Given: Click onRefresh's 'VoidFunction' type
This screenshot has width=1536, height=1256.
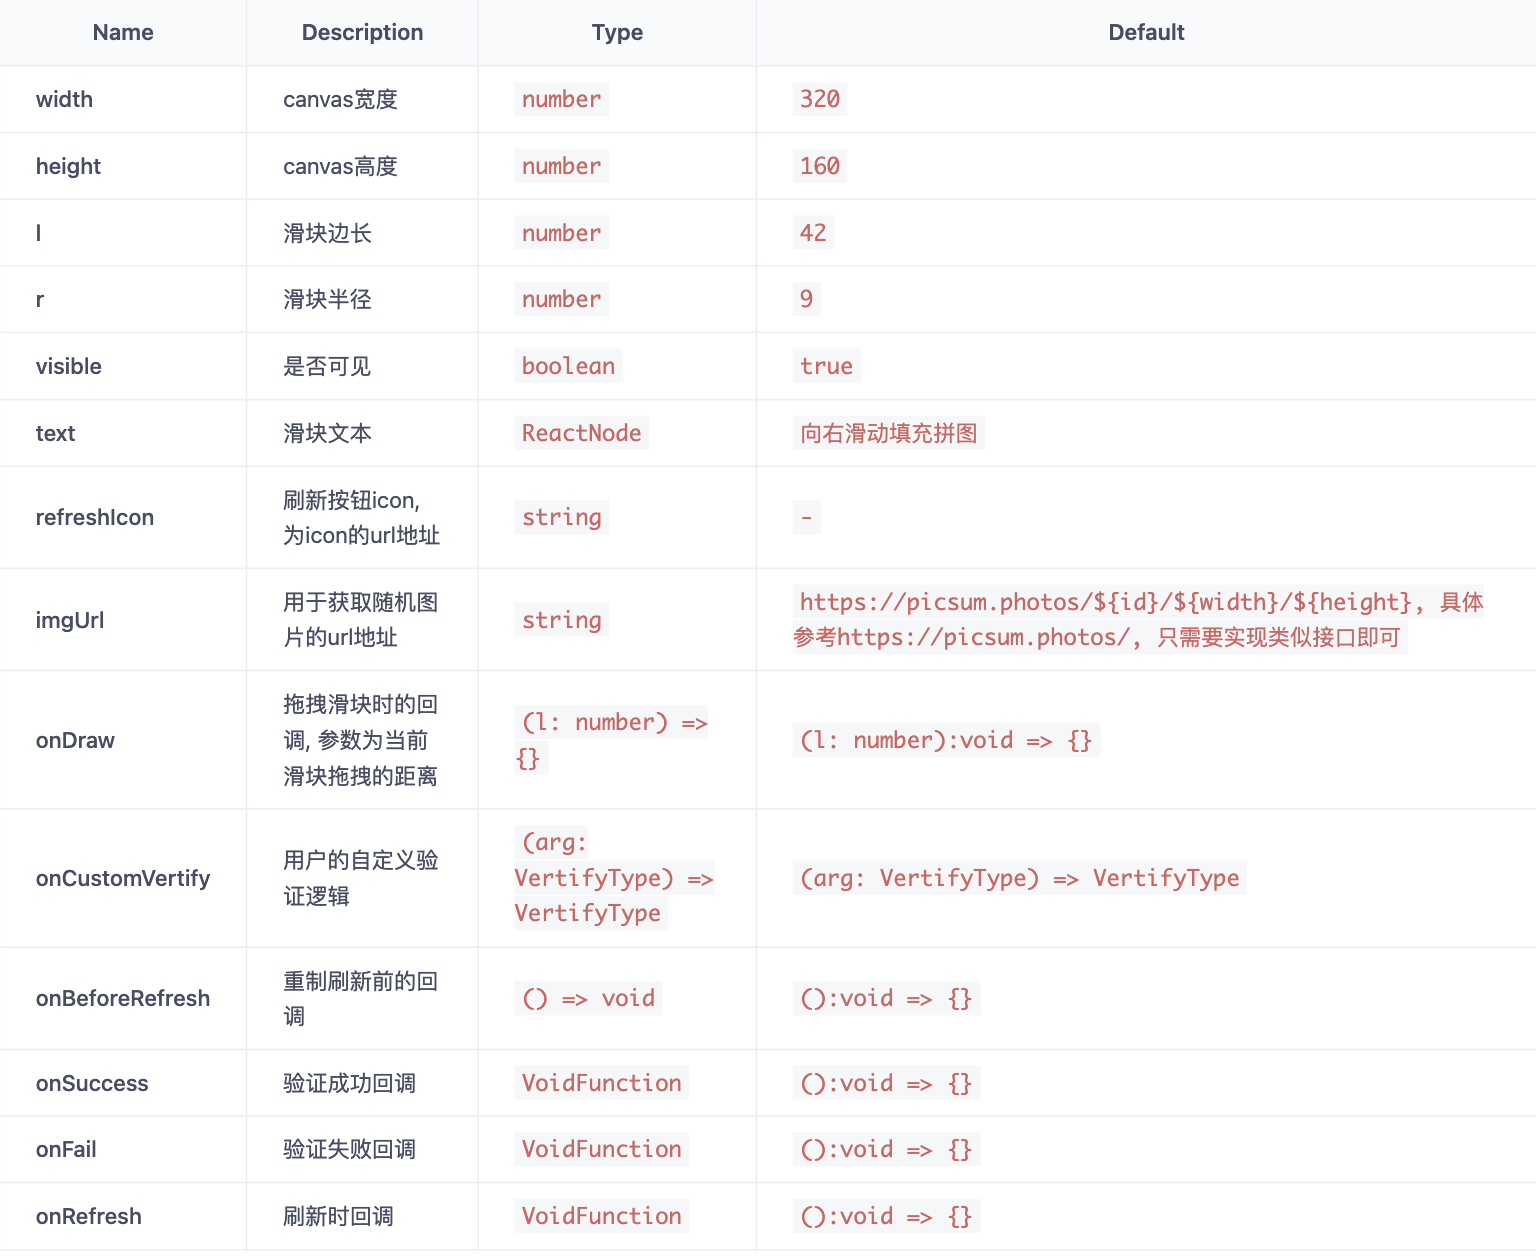Looking at the screenshot, I should 601,1216.
